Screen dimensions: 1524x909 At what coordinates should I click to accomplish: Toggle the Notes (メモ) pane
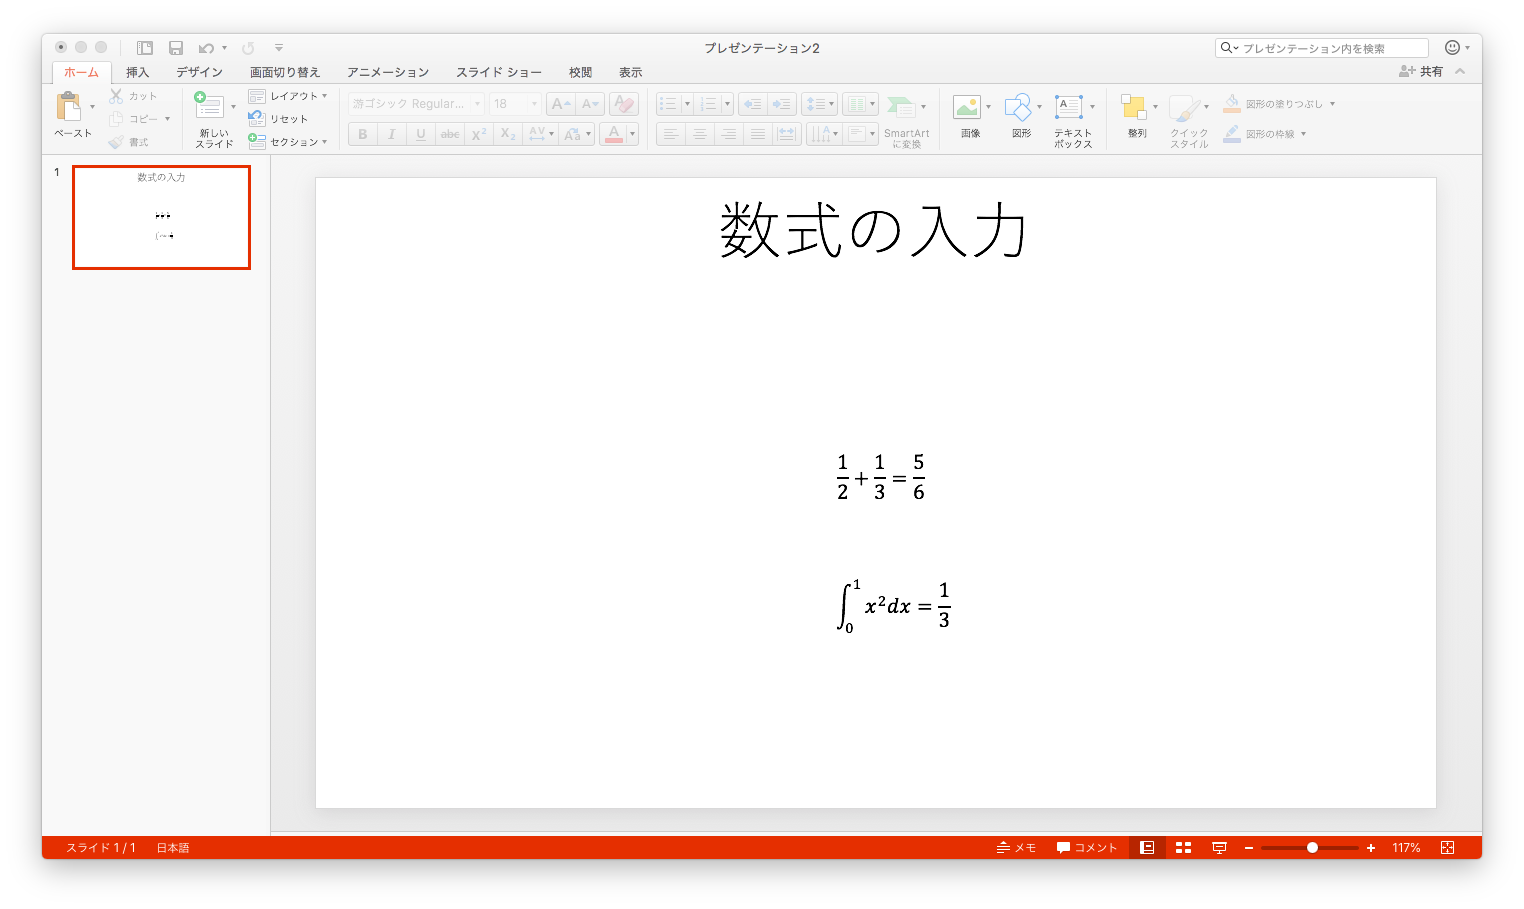coord(1016,847)
